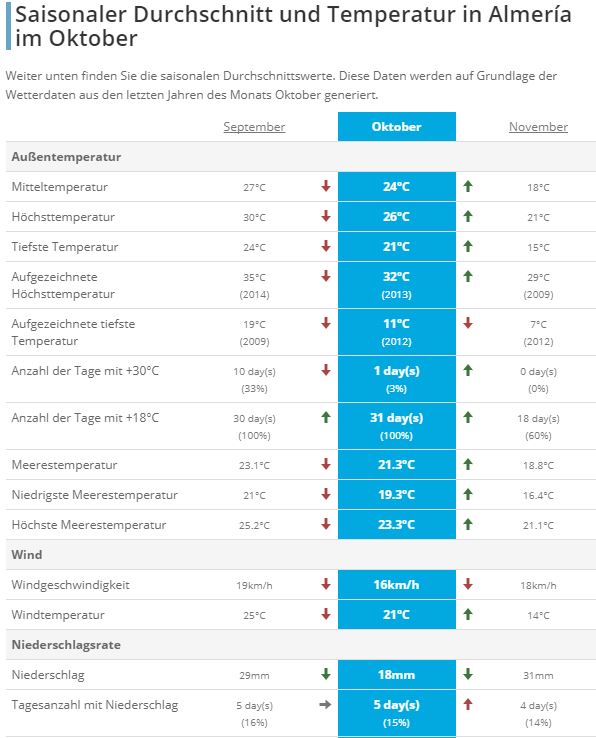Viewport: 596px width, 738px height.
Task: Click the 32°C (2013) October cell
Action: pyautogui.click(x=396, y=285)
